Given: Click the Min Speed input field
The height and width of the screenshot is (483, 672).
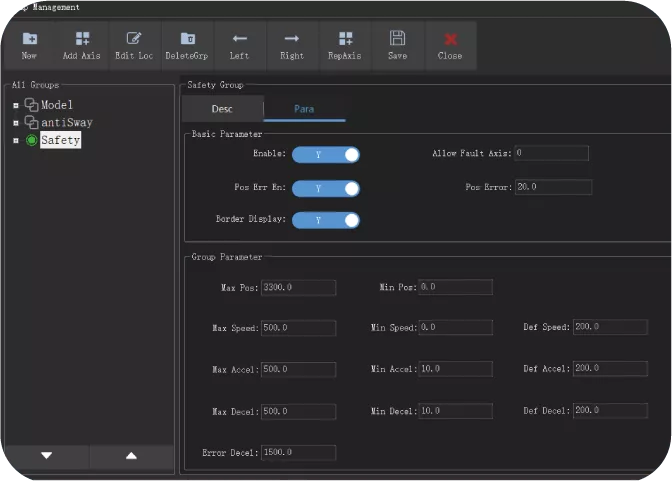Looking at the screenshot, I should coord(456,327).
